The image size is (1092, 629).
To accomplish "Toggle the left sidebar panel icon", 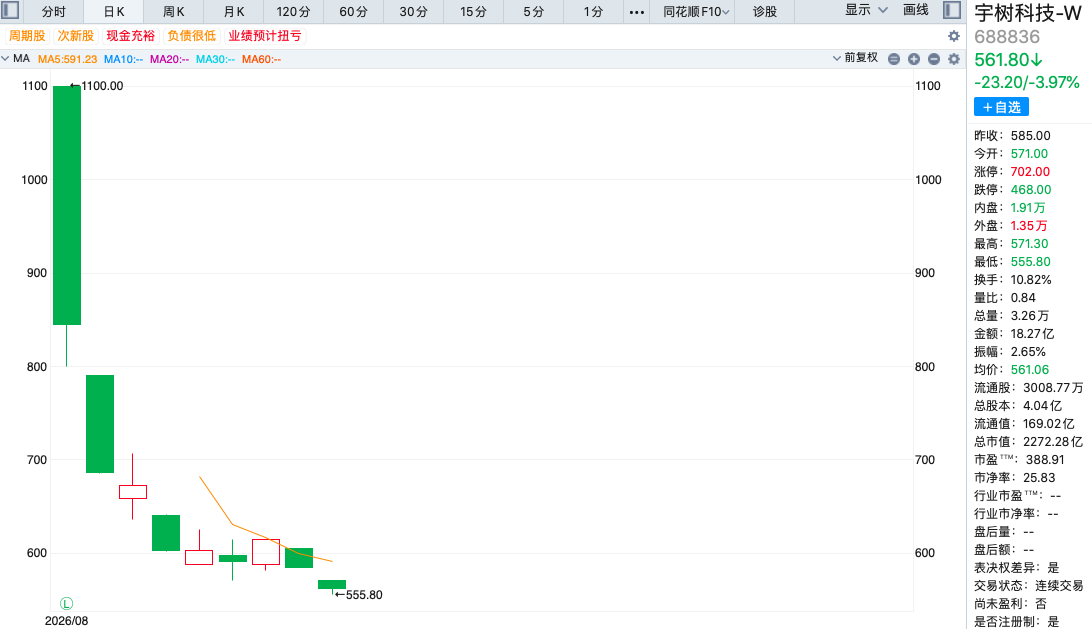I will coord(10,10).
